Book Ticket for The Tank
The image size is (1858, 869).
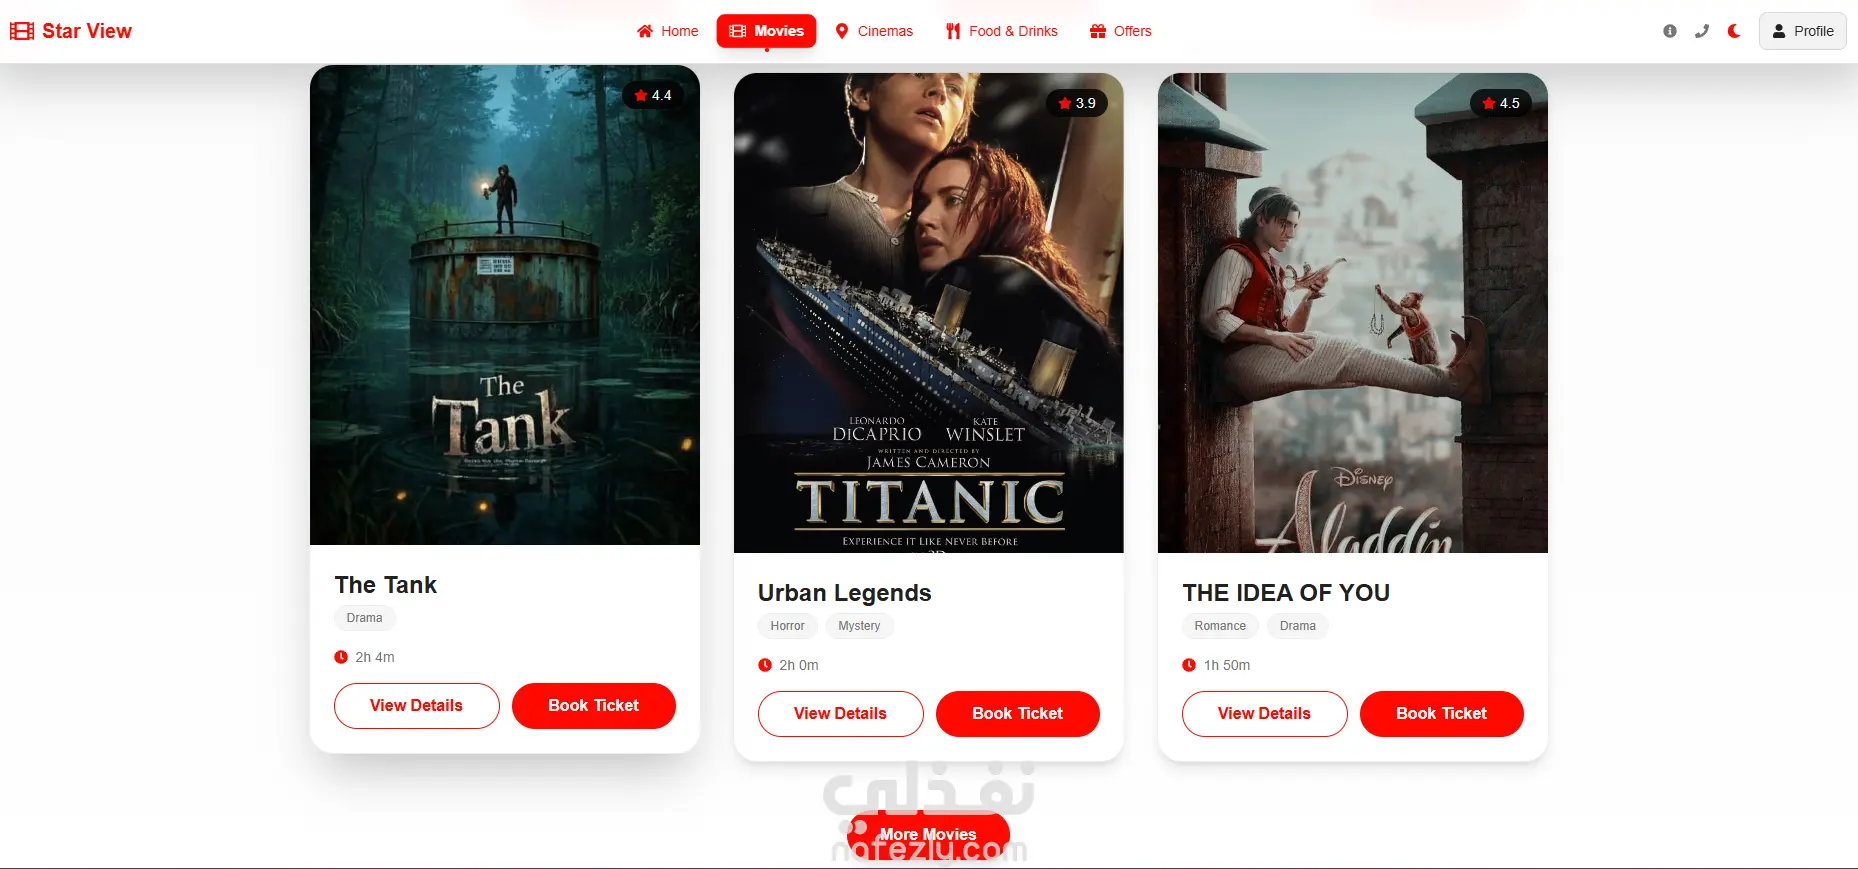click(594, 706)
